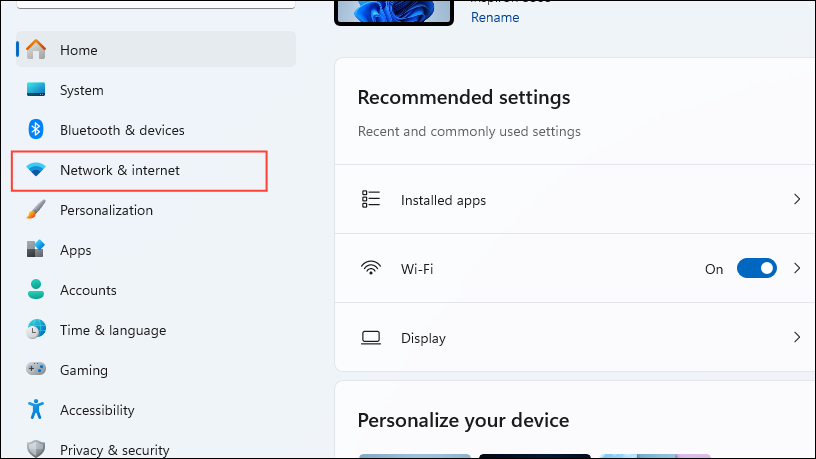Image resolution: width=816 pixels, height=459 pixels.
Task: Click the "Recommended settings" heading
Action: coord(464,97)
